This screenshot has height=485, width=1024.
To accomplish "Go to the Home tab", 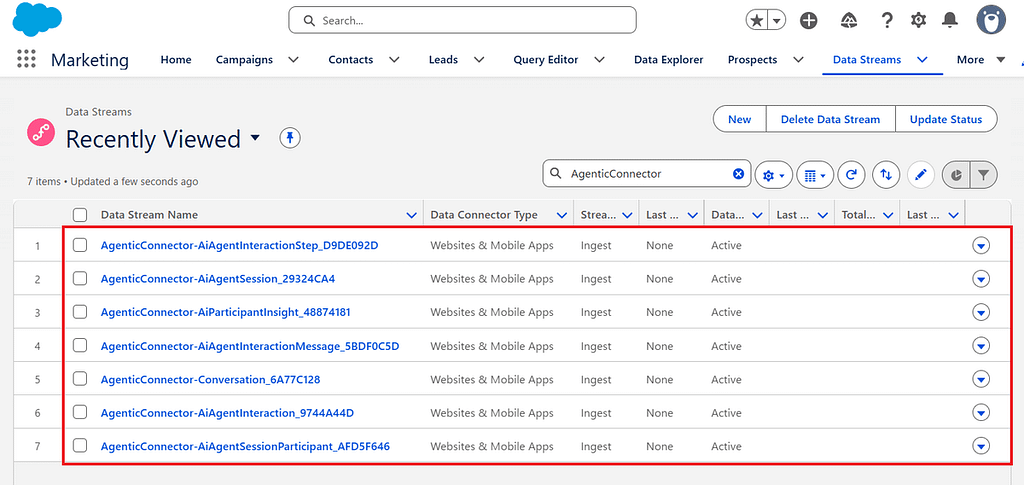I will pyautogui.click(x=176, y=59).
